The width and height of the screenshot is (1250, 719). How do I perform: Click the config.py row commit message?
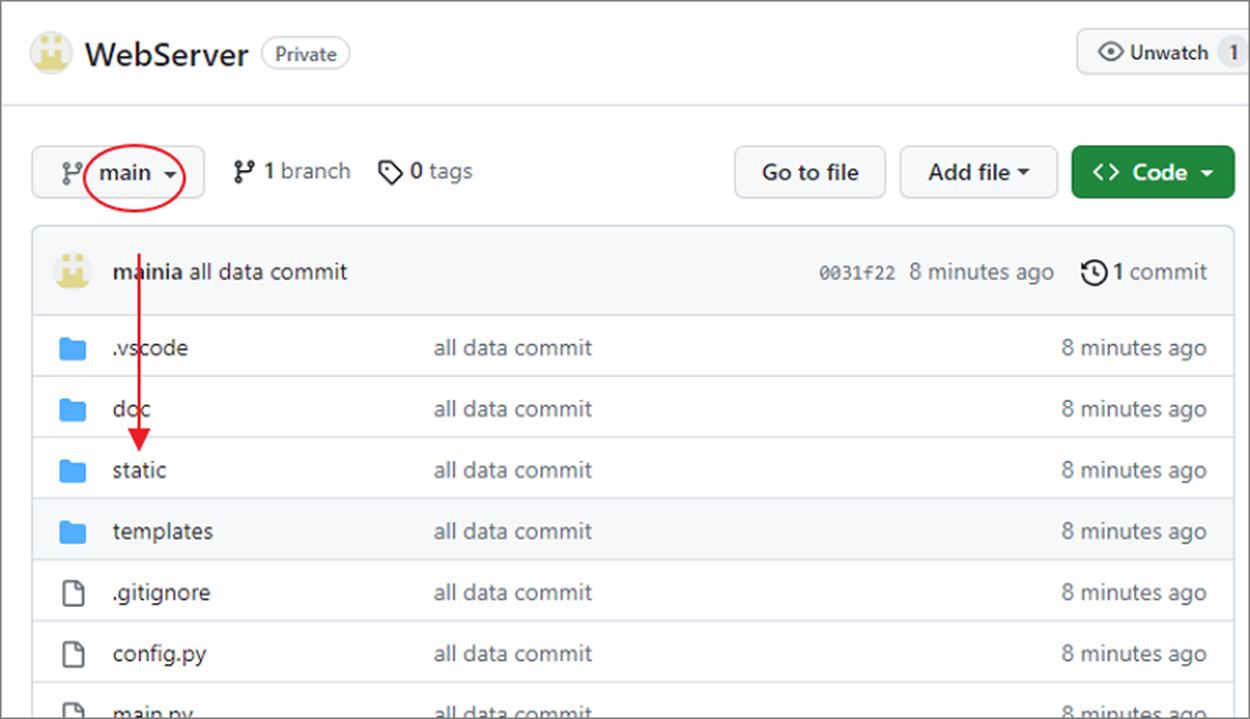pyautogui.click(x=513, y=654)
